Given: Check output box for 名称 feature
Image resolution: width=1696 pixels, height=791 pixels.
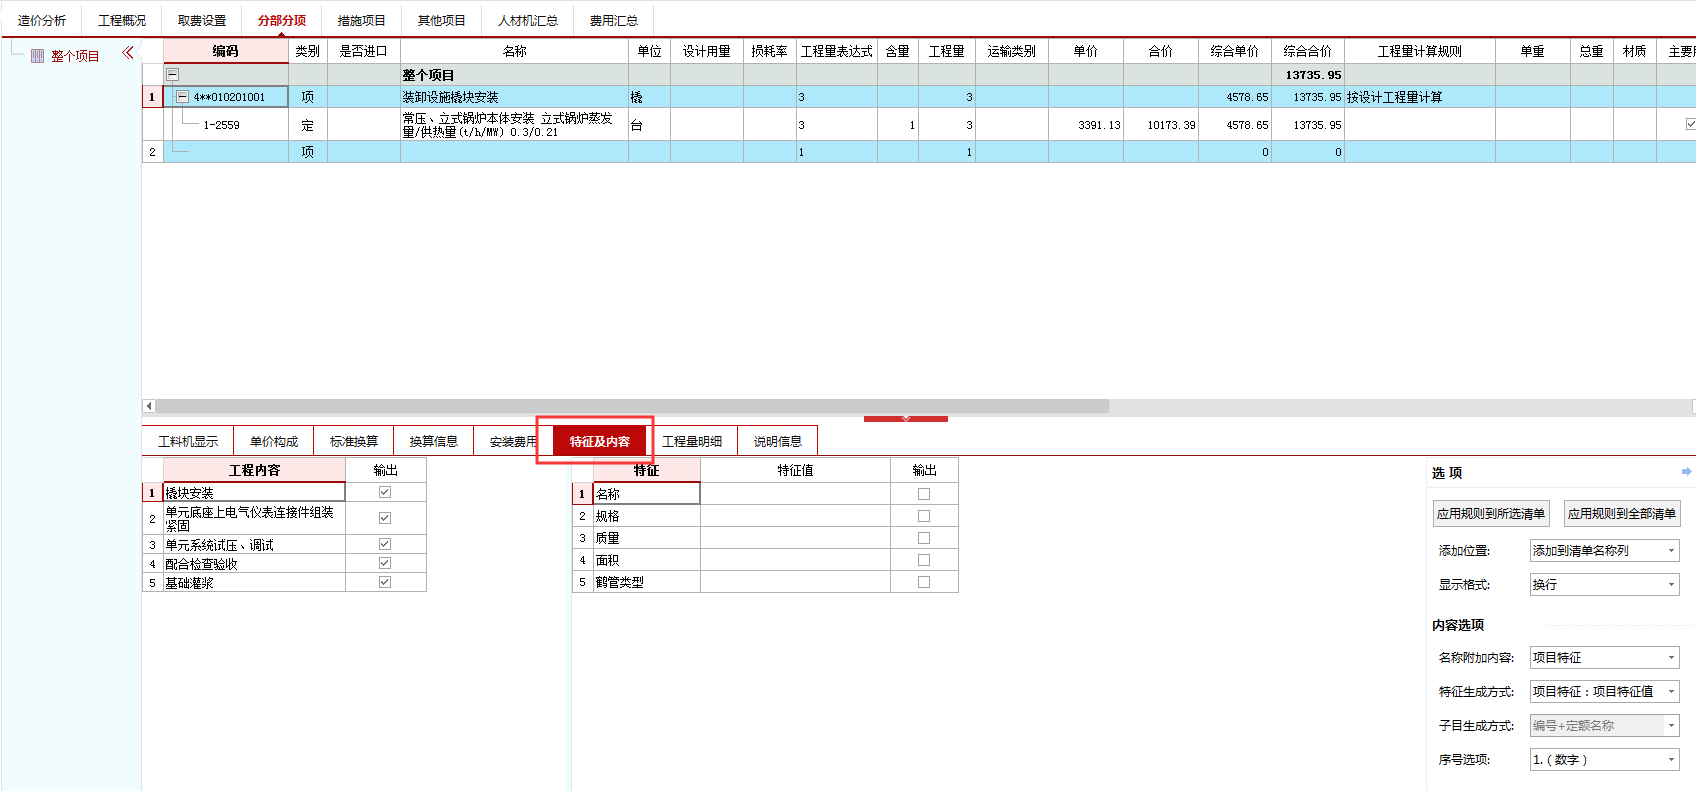Looking at the screenshot, I should [x=924, y=494].
